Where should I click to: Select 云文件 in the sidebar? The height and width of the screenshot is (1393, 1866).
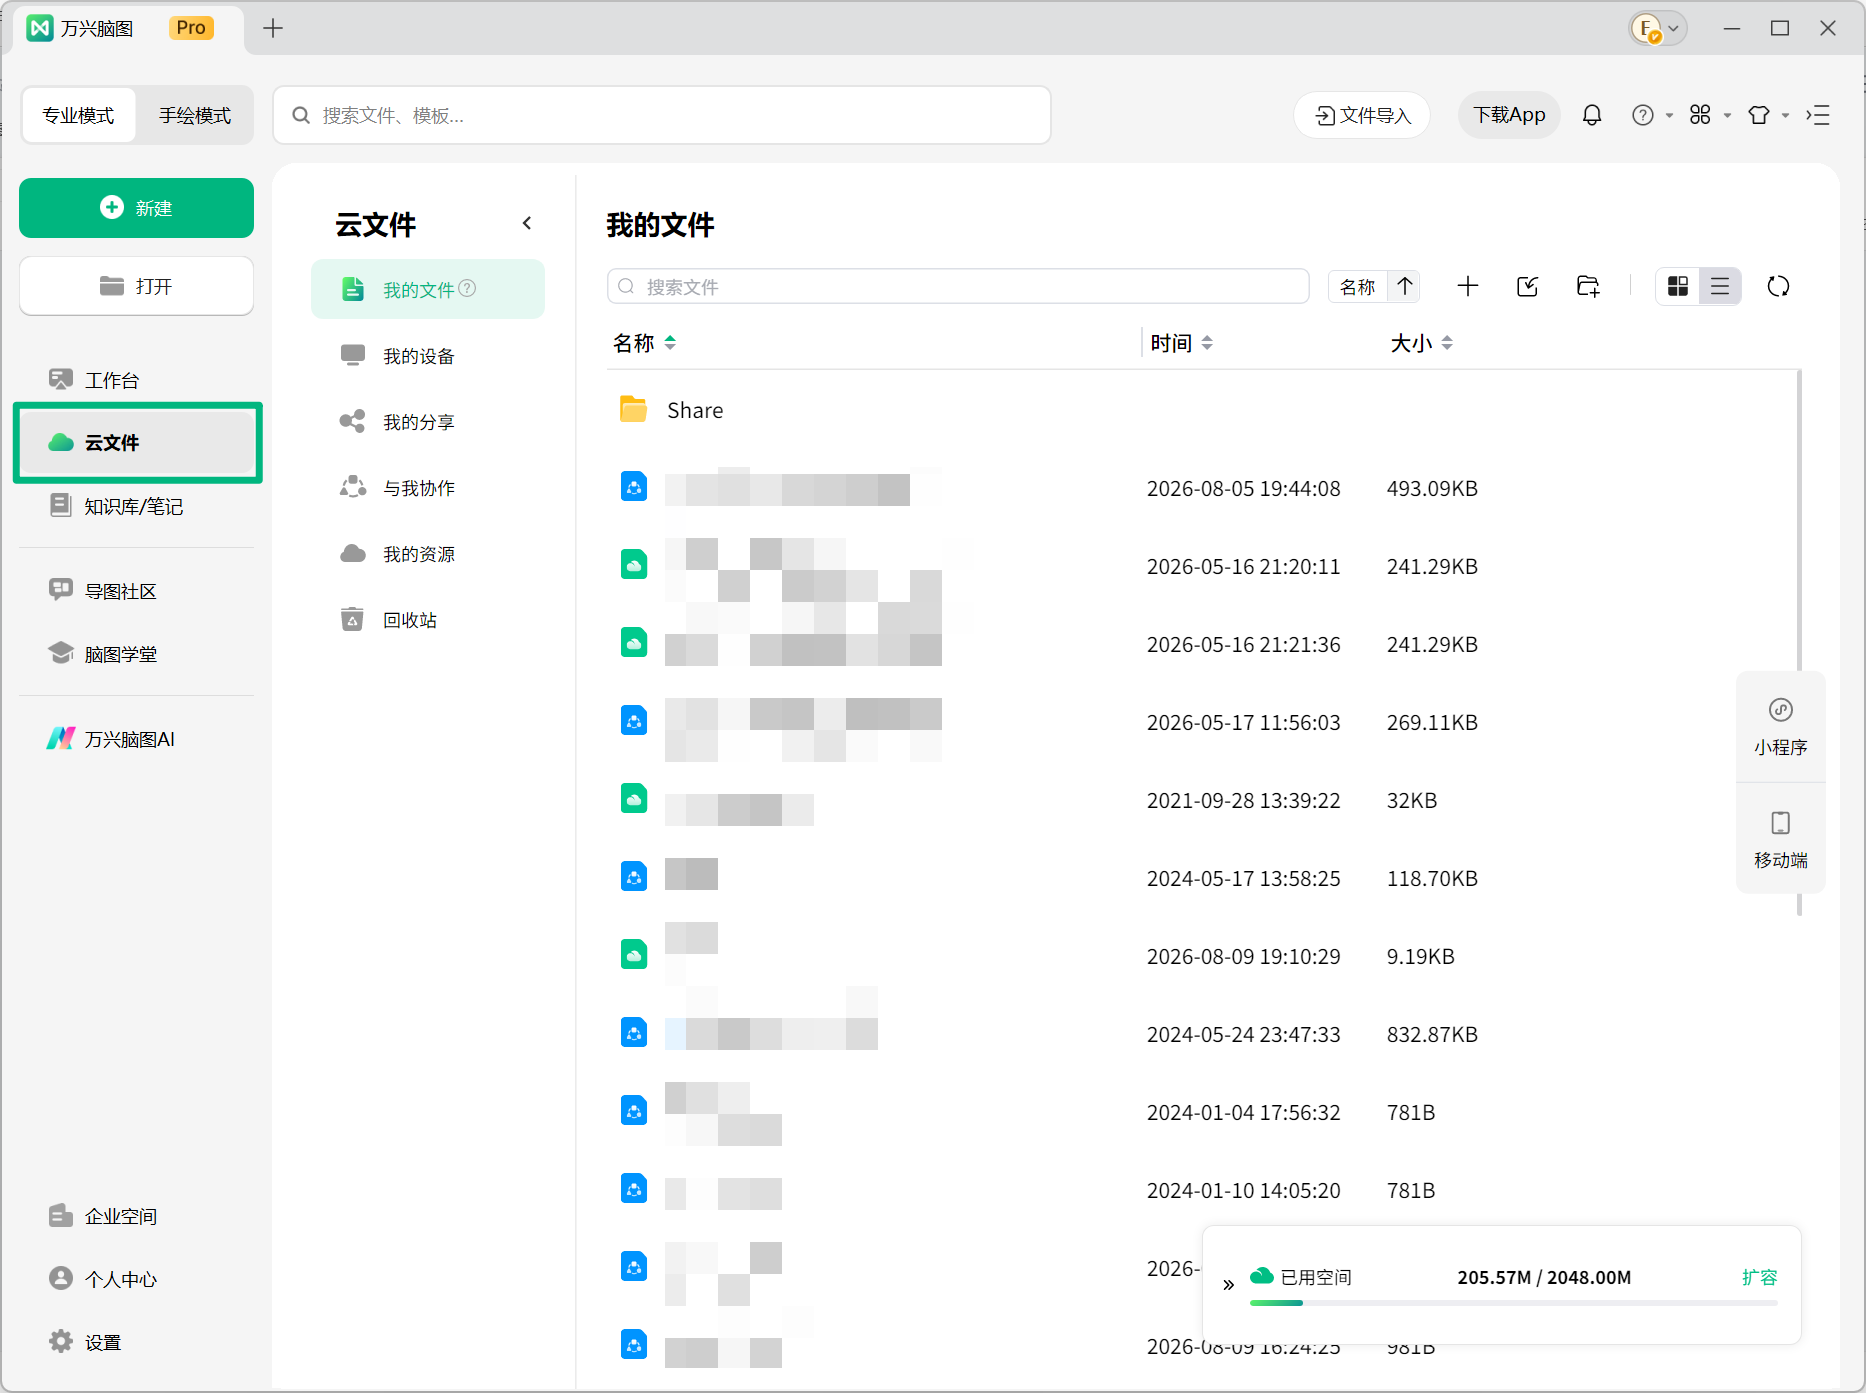[x=138, y=443]
